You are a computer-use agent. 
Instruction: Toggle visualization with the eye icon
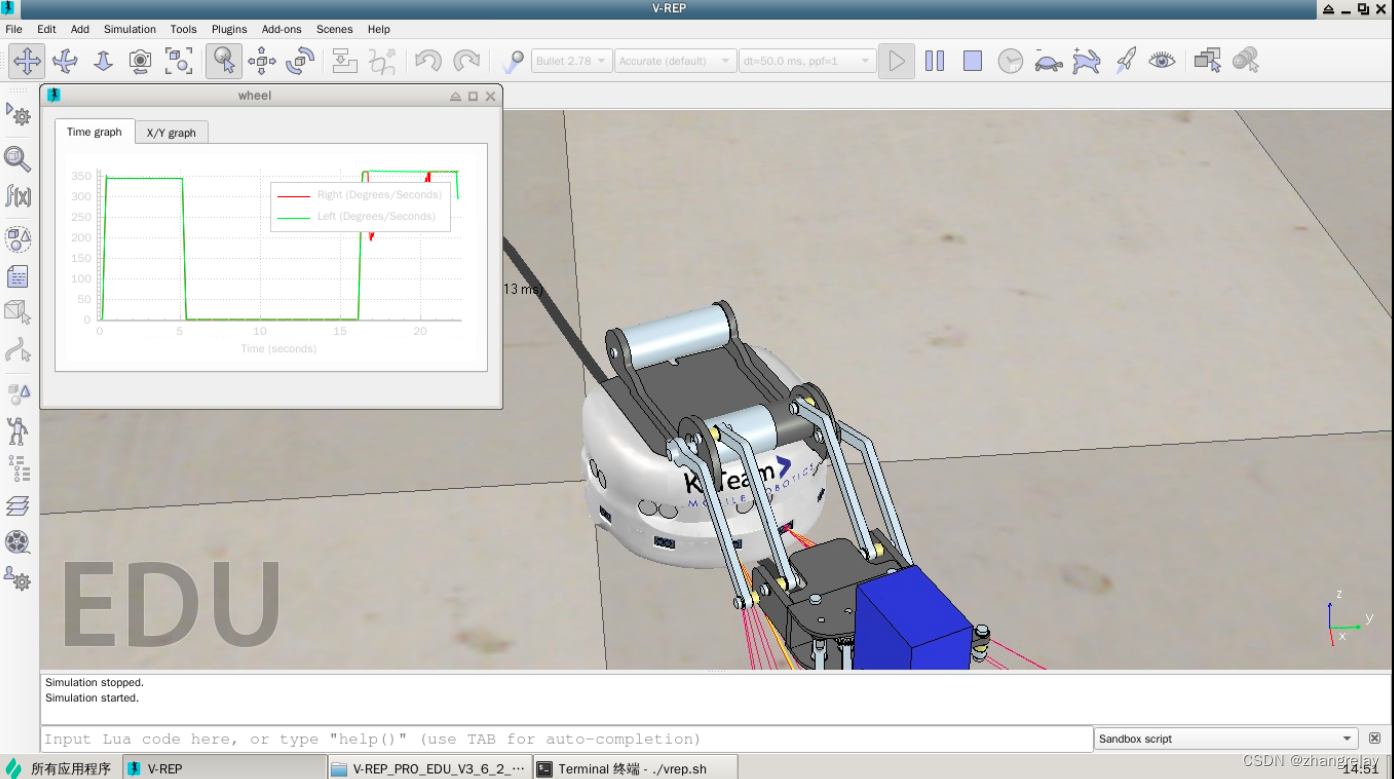[1162, 61]
